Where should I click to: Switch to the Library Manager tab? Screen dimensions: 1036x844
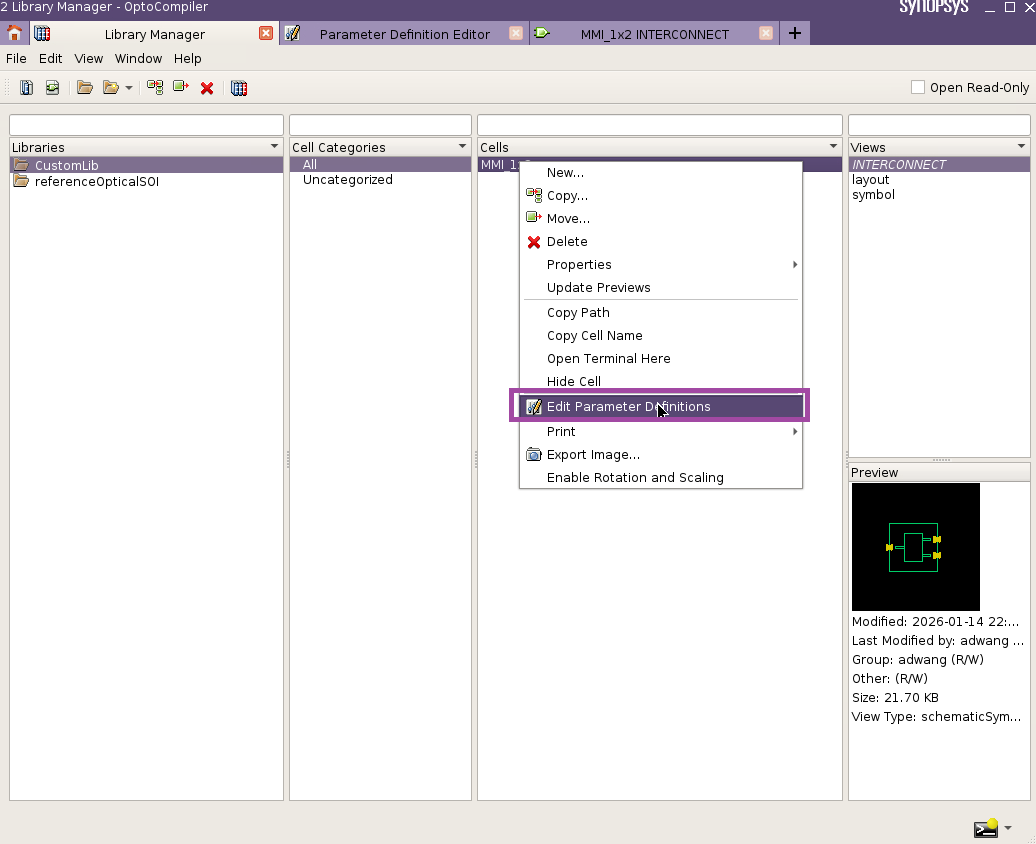(155, 34)
